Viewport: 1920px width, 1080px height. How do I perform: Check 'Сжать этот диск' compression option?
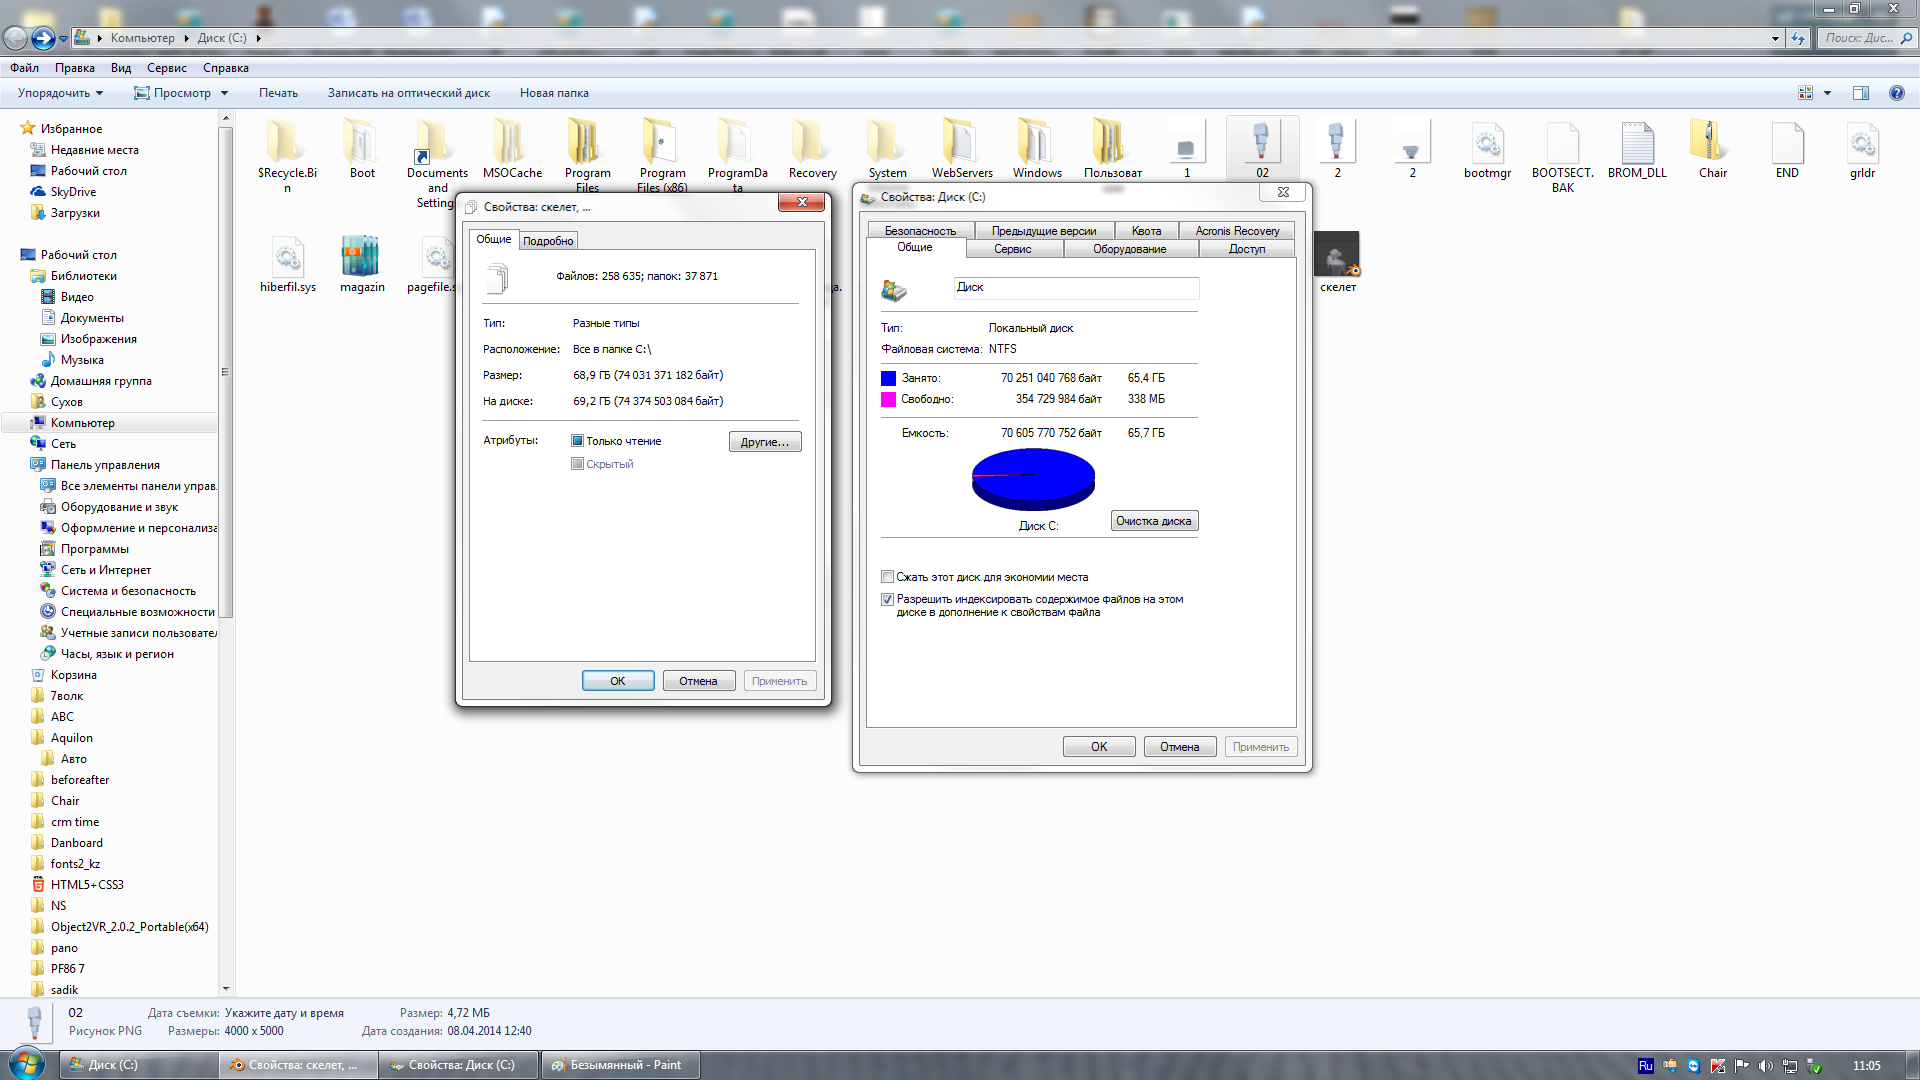(x=887, y=577)
